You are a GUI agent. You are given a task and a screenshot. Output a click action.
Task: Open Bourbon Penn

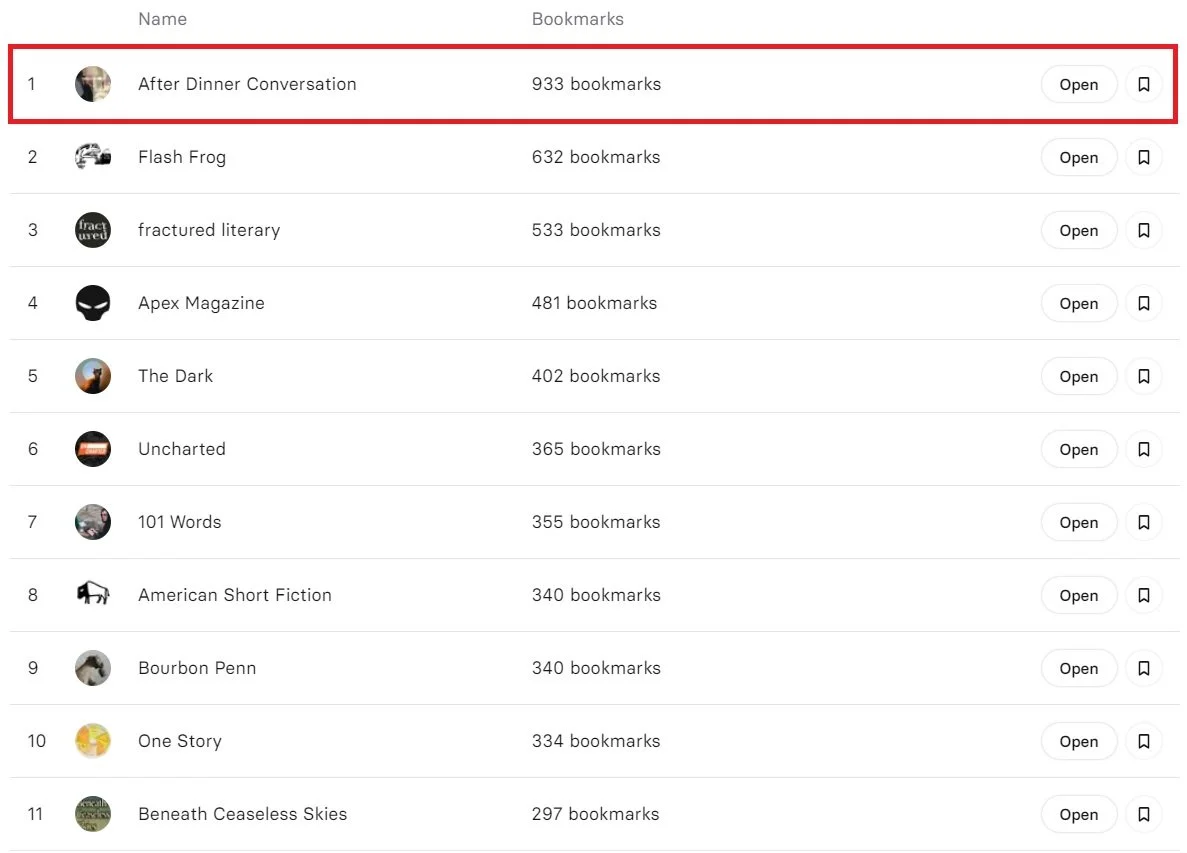(x=1079, y=668)
